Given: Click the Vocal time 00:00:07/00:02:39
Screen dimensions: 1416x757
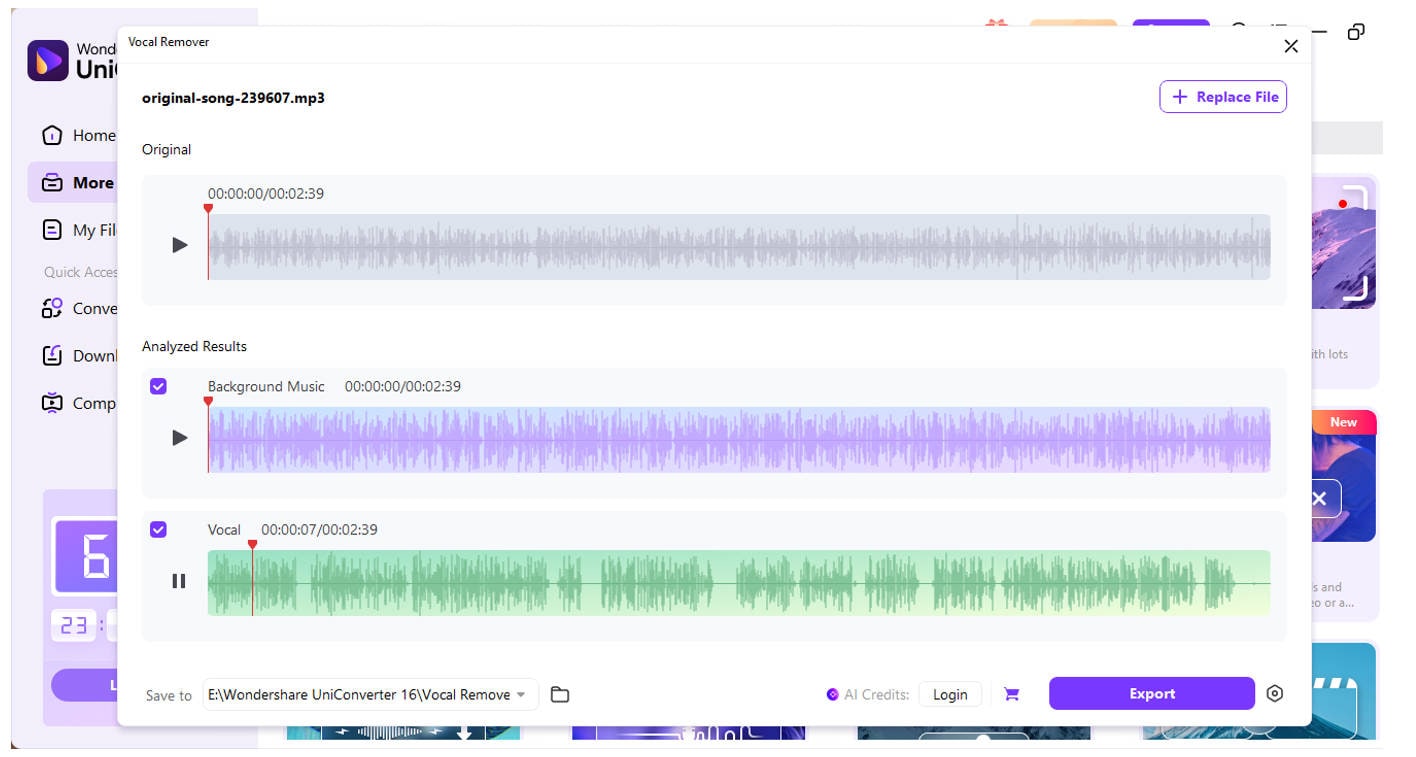Looking at the screenshot, I should (x=319, y=529).
